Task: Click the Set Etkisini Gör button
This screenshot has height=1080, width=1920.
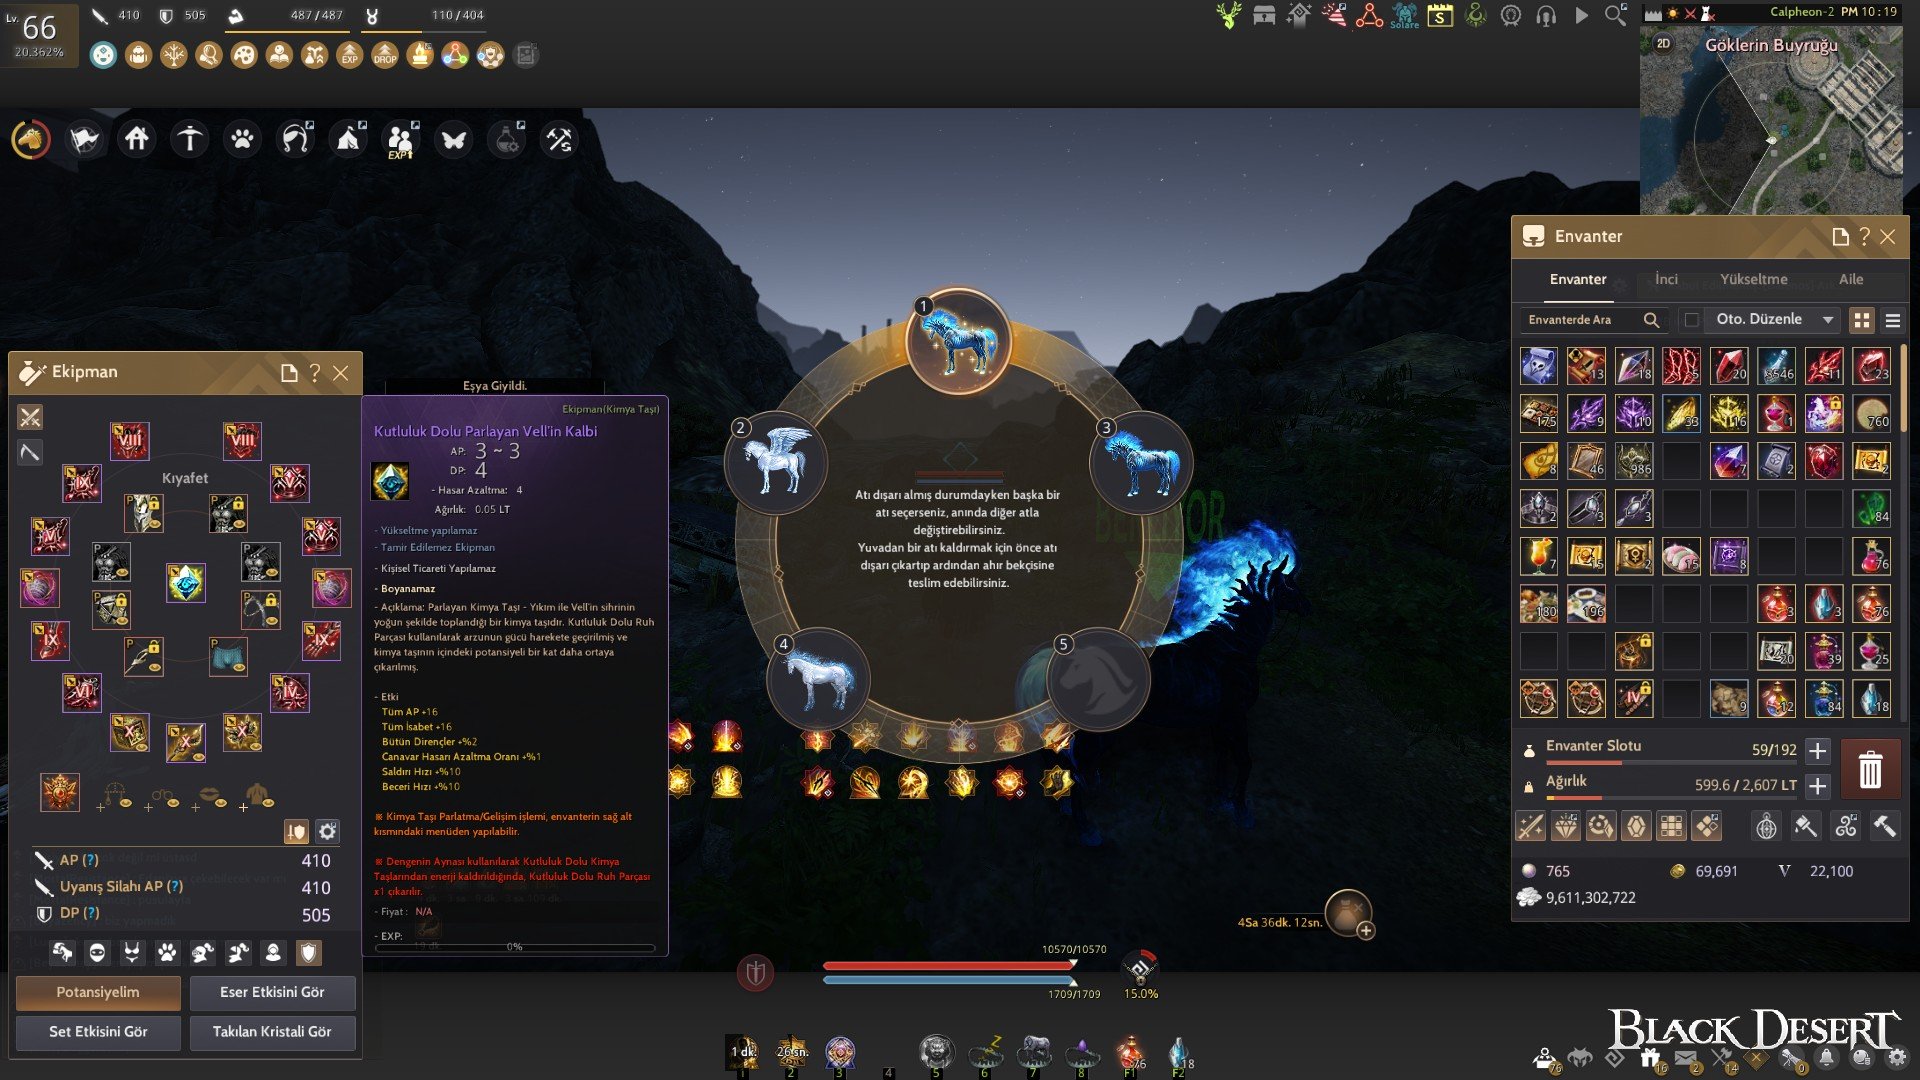Action: tap(98, 1032)
